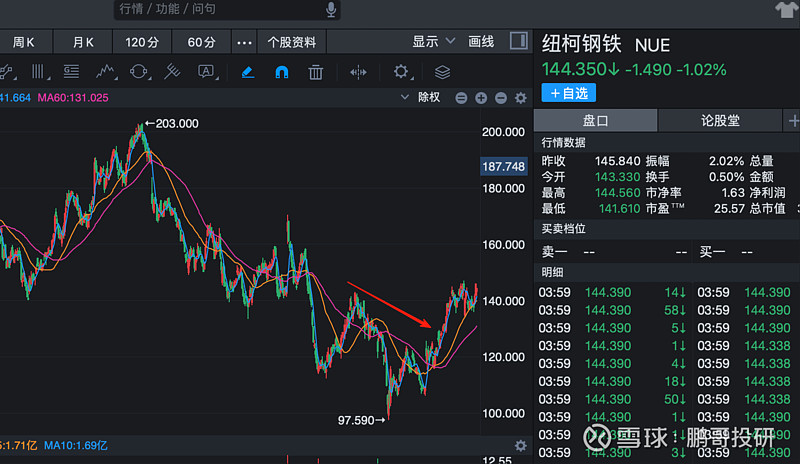Screen dimensions: 800x464
Task: Switch to 60分 period
Action: pos(202,42)
